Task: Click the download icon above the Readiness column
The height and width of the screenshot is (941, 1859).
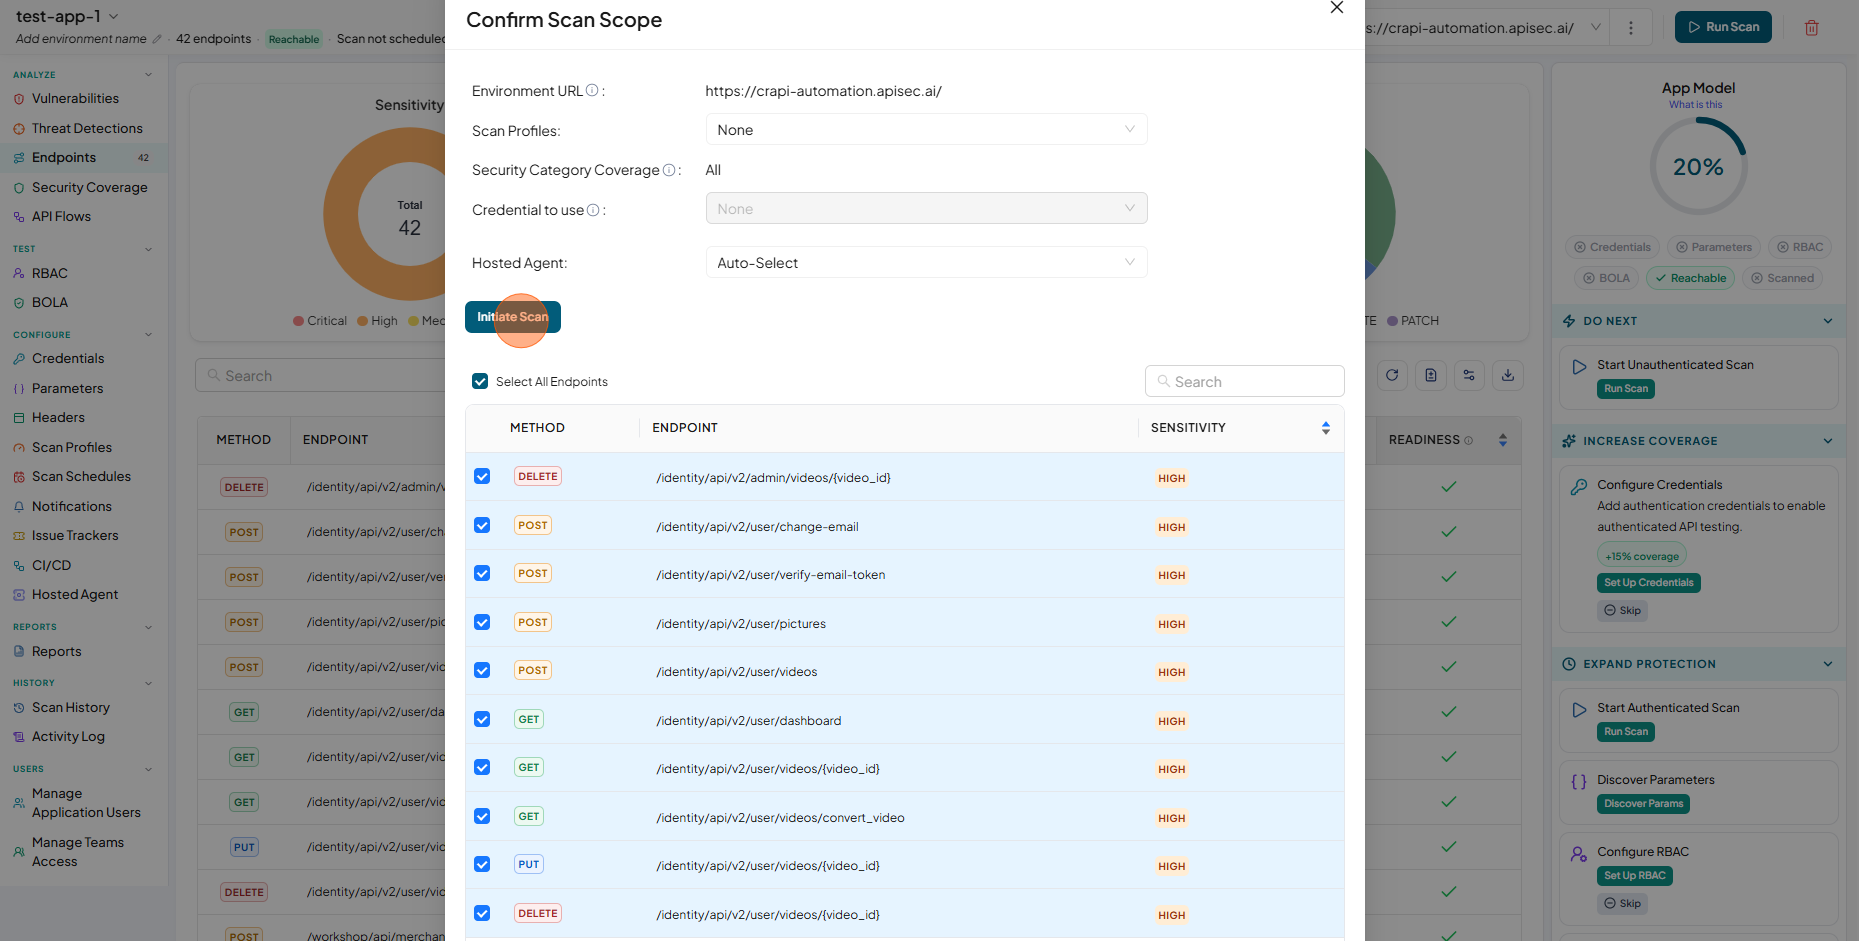Action: 1508,375
